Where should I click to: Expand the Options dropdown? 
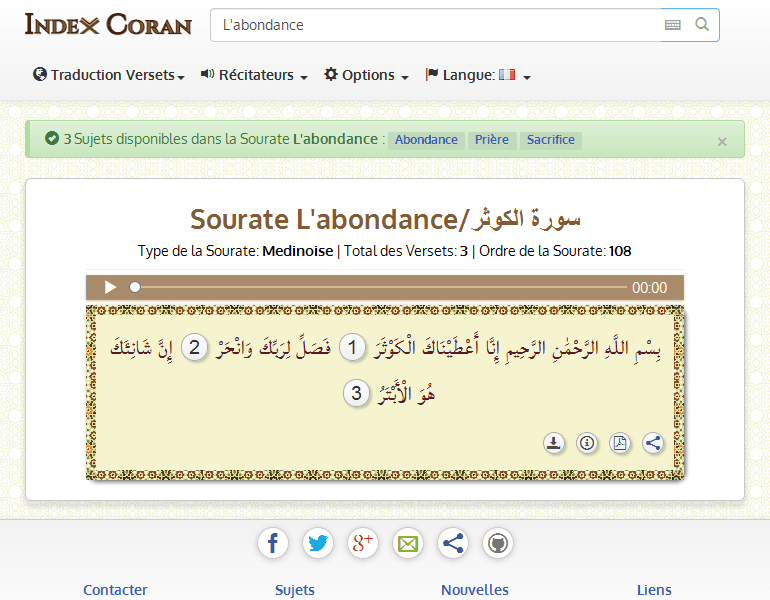coord(366,75)
